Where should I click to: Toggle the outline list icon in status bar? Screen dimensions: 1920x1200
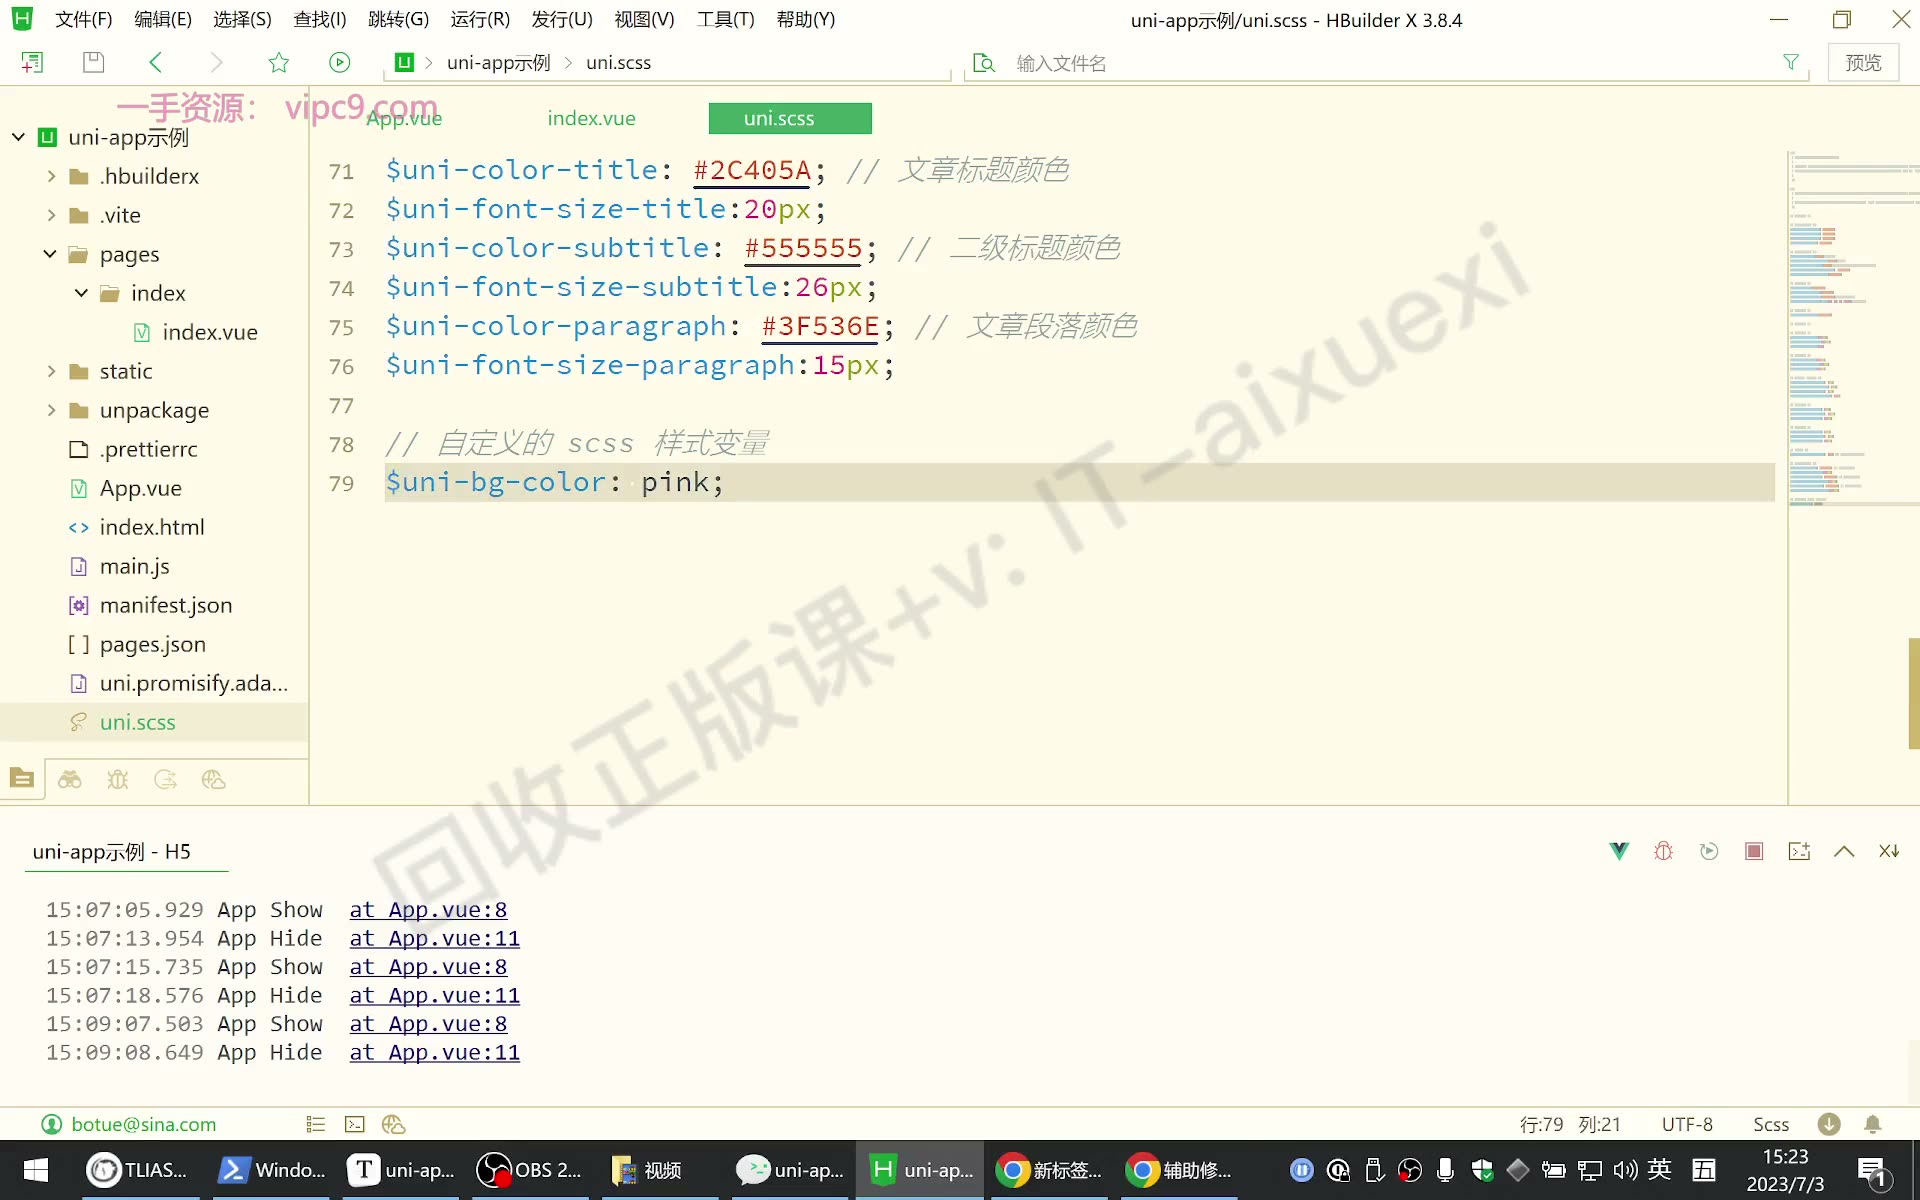pos(316,1124)
